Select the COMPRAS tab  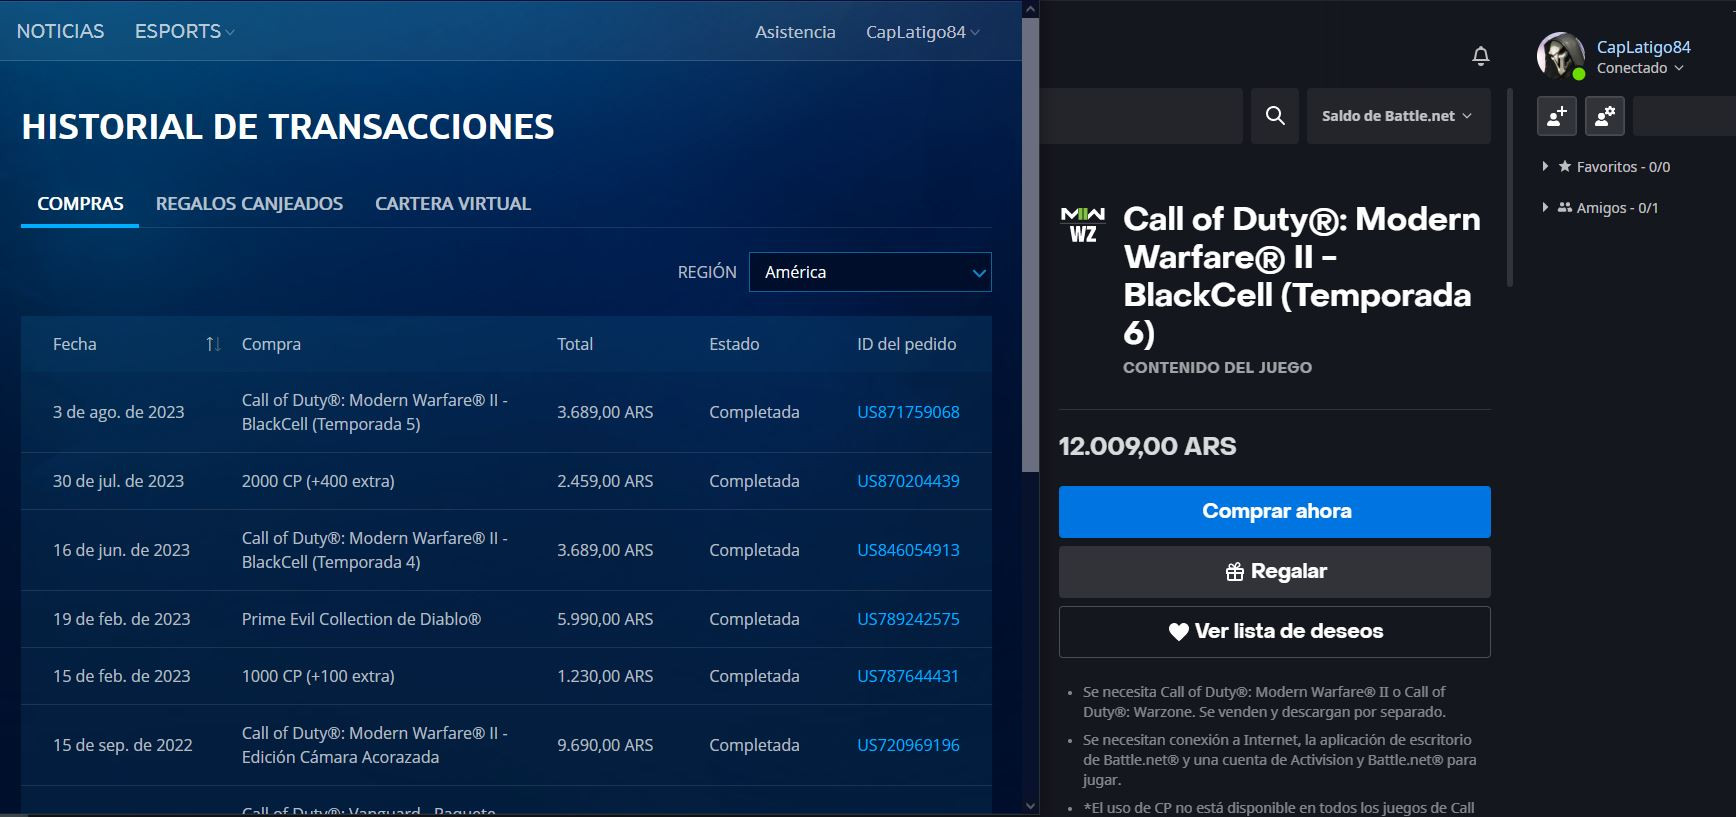[x=80, y=204]
